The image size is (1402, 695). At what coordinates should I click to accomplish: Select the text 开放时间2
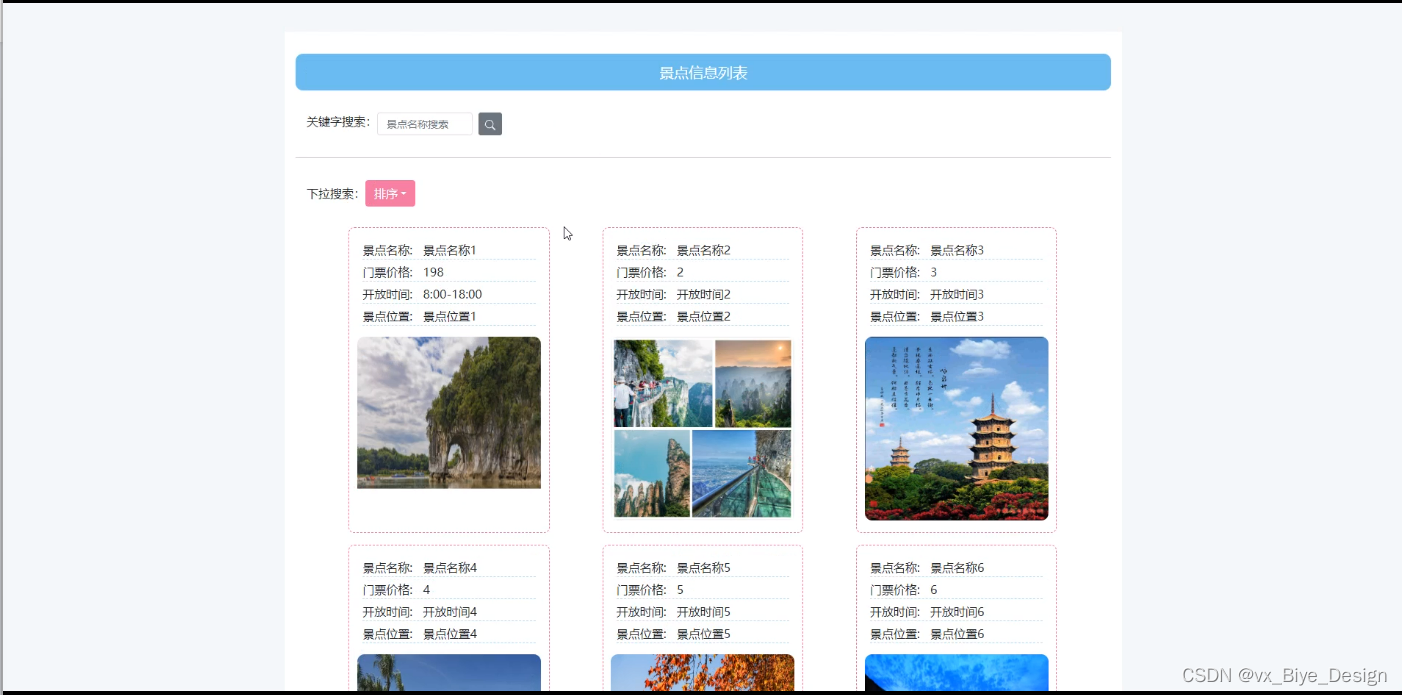point(704,294)
